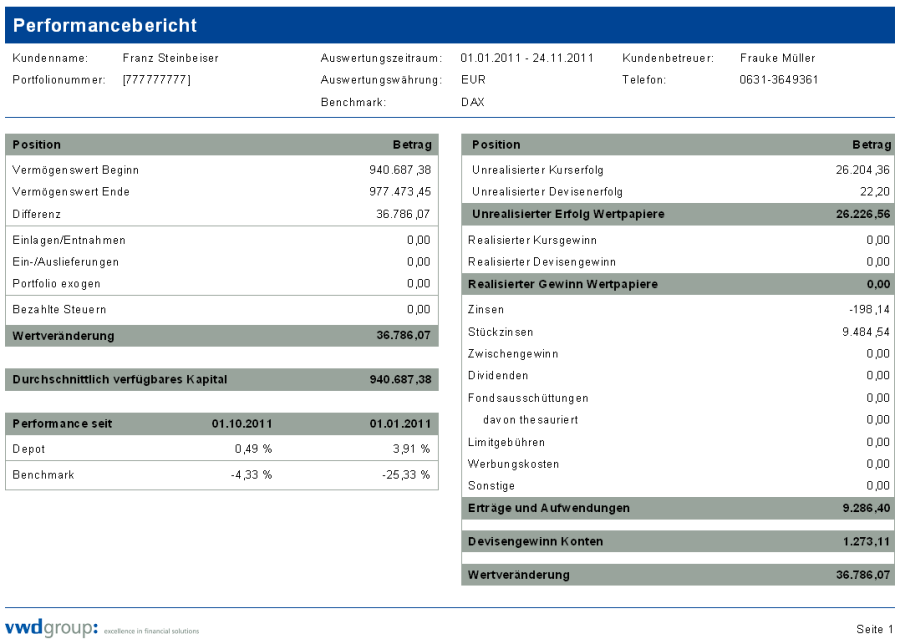The image size is (900, 639).
Task: Select the Depot performance value 3,91 %
Action: (411, 449)
